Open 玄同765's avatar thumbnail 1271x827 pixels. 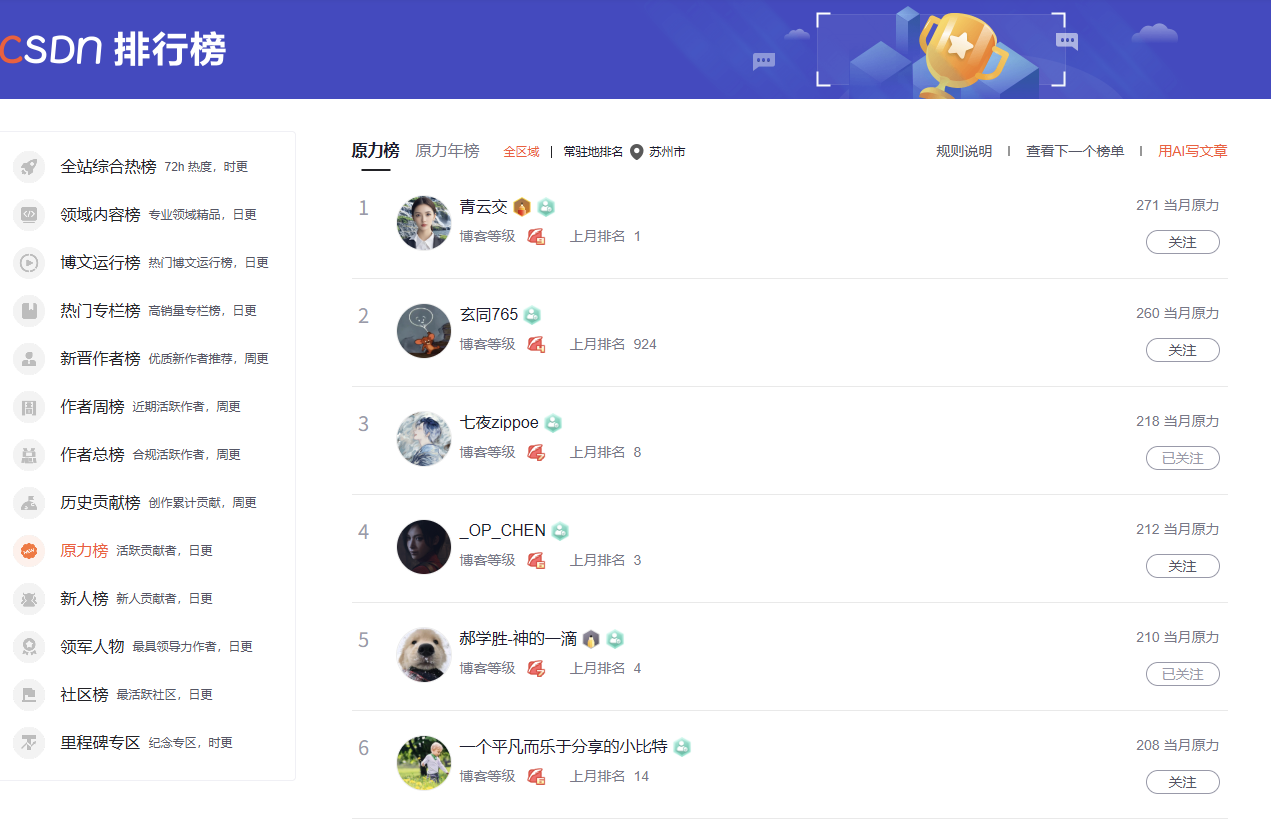tap(424, 331)
